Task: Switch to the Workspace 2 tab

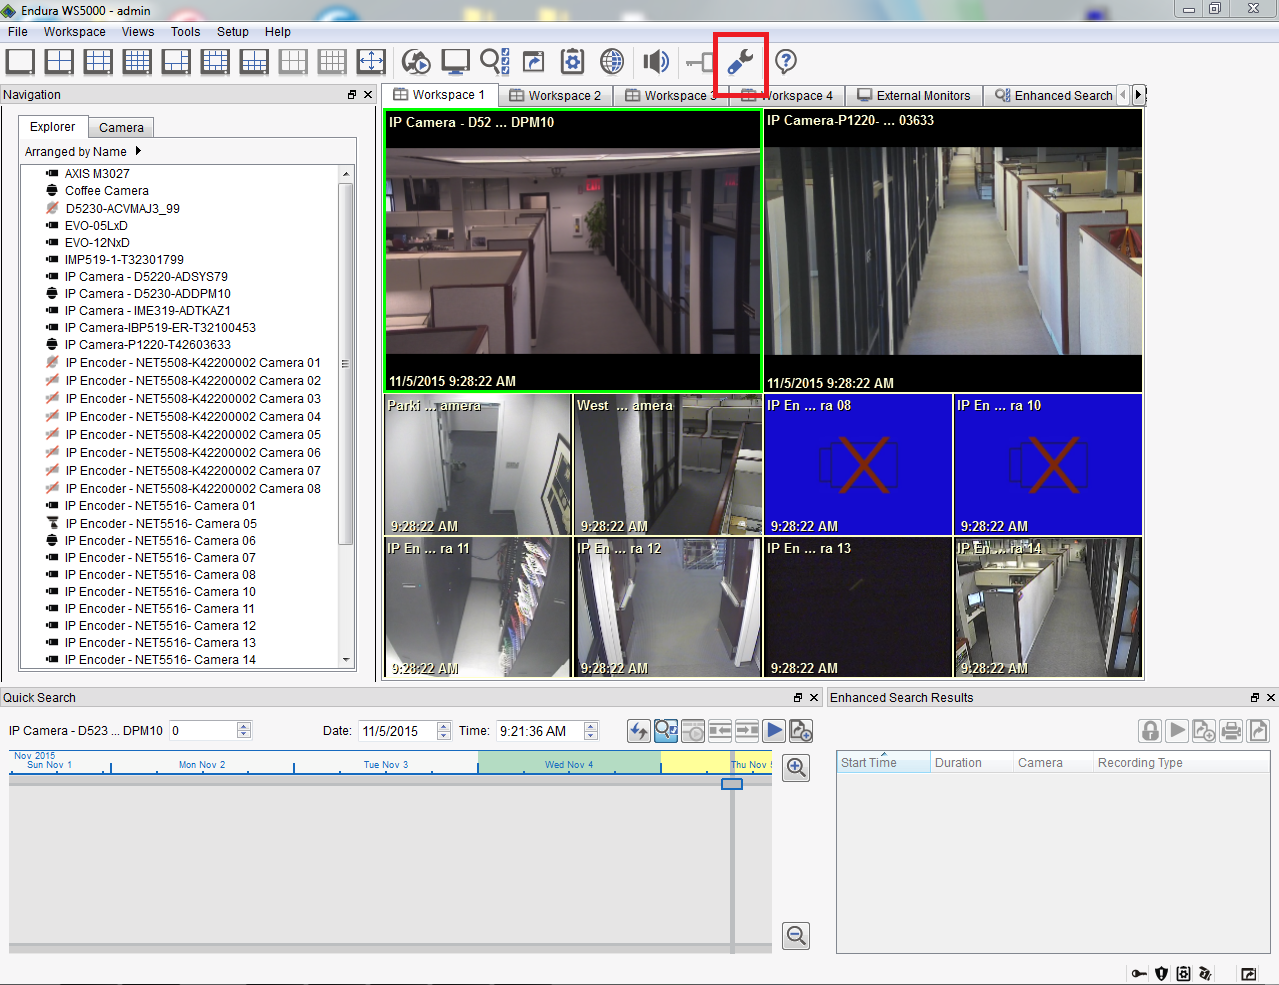Action: click(555, 95)
